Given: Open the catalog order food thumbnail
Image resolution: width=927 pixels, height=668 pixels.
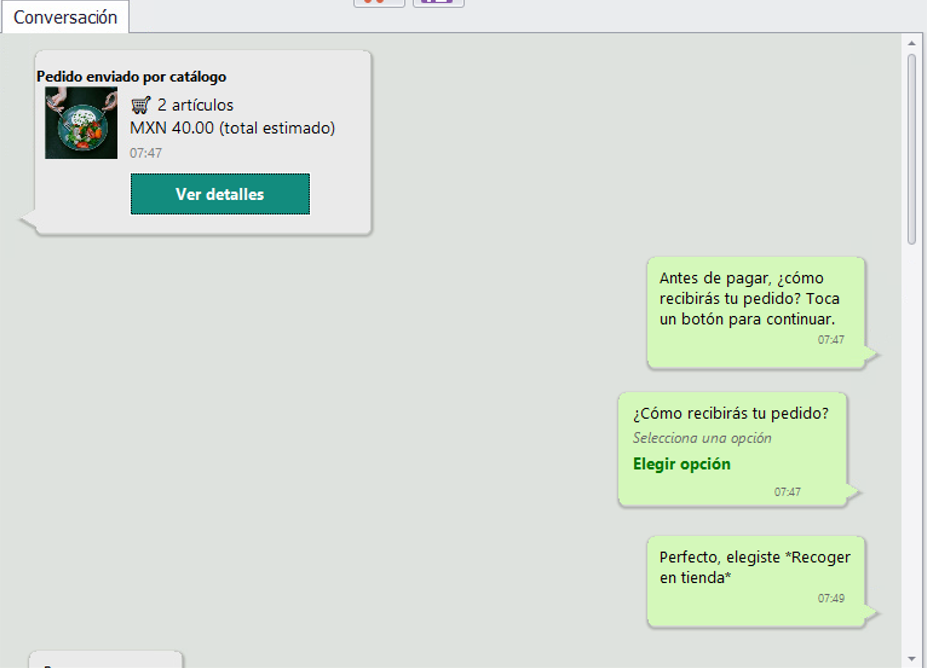Looking at the screenshot, I should click(x=81, y=123).
